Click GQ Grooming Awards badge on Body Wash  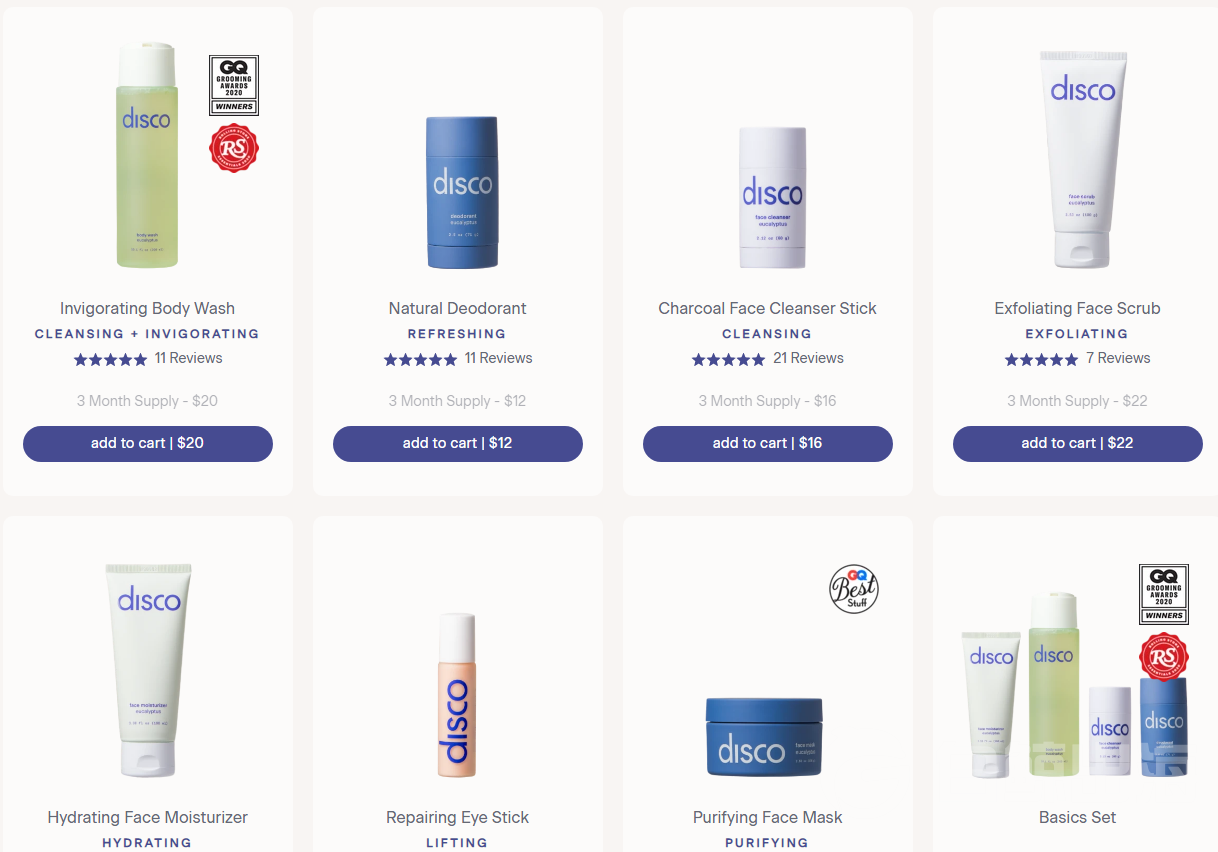tap(233, 85)
